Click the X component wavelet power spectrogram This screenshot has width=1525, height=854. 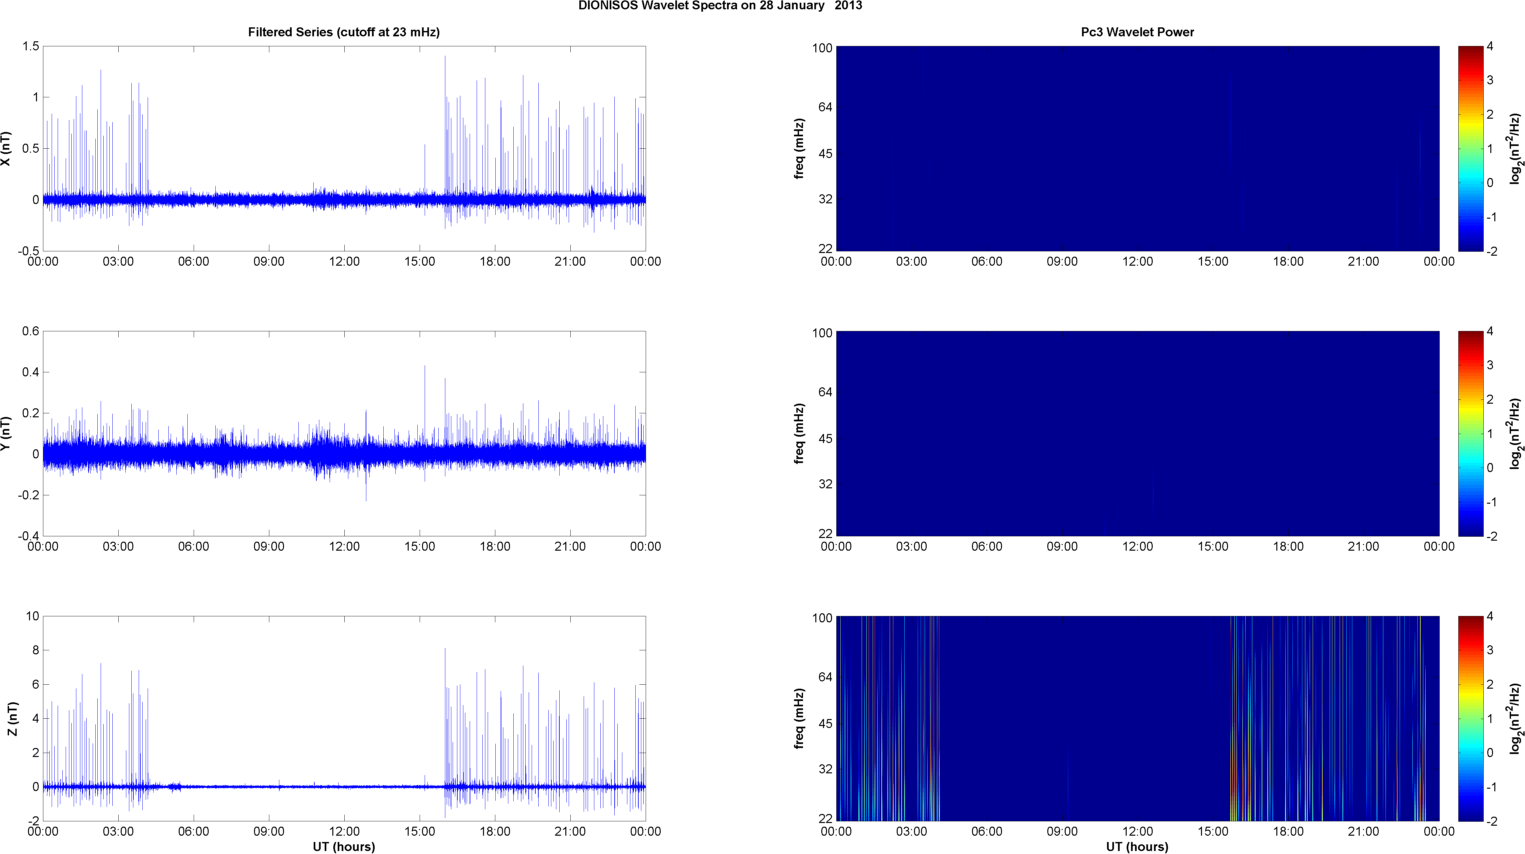point(1137,148)
